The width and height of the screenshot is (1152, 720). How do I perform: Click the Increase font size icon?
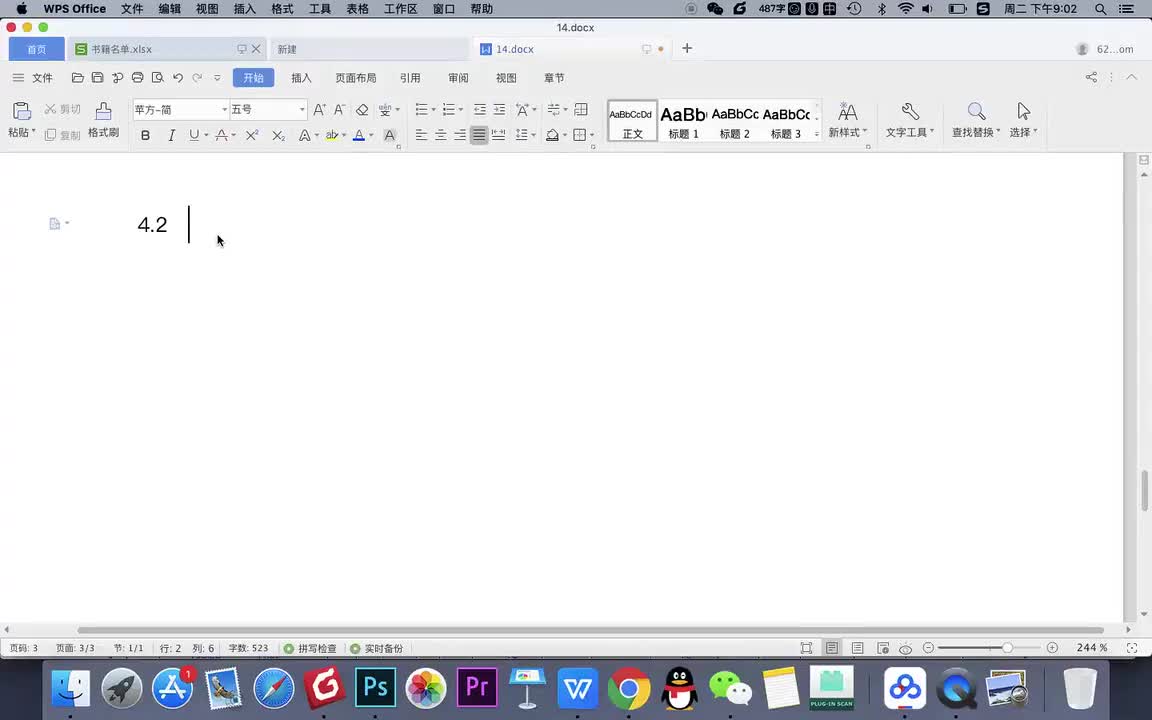click(x=319, y=109)
